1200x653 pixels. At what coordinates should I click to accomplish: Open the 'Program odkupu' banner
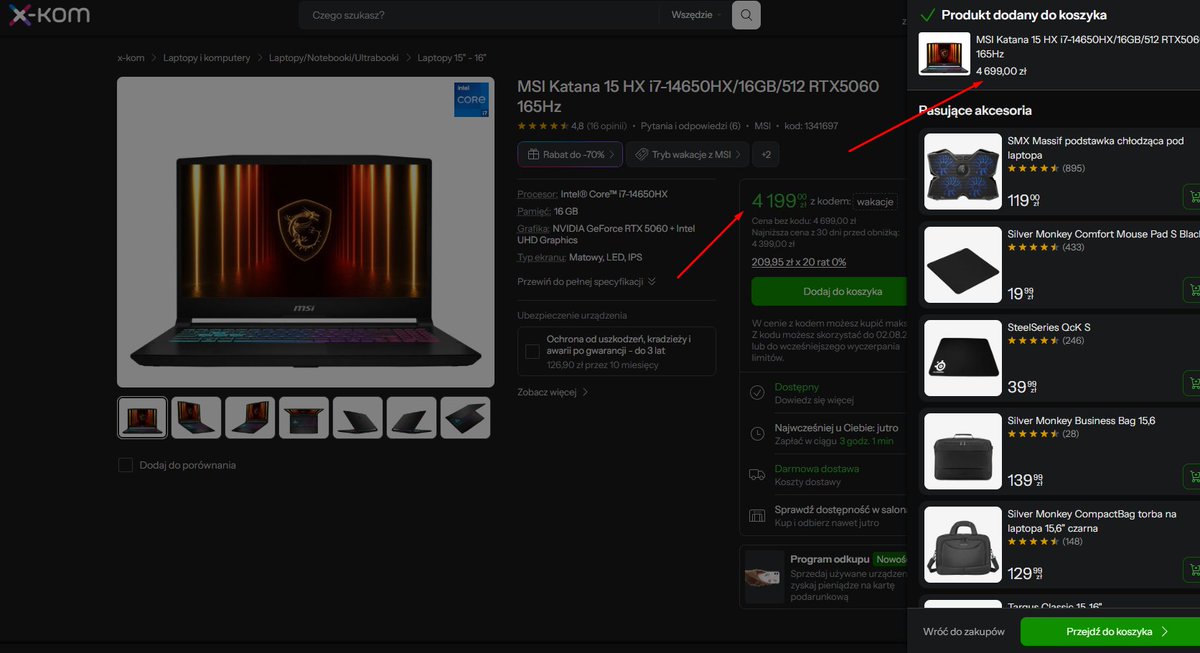point(825,576)
